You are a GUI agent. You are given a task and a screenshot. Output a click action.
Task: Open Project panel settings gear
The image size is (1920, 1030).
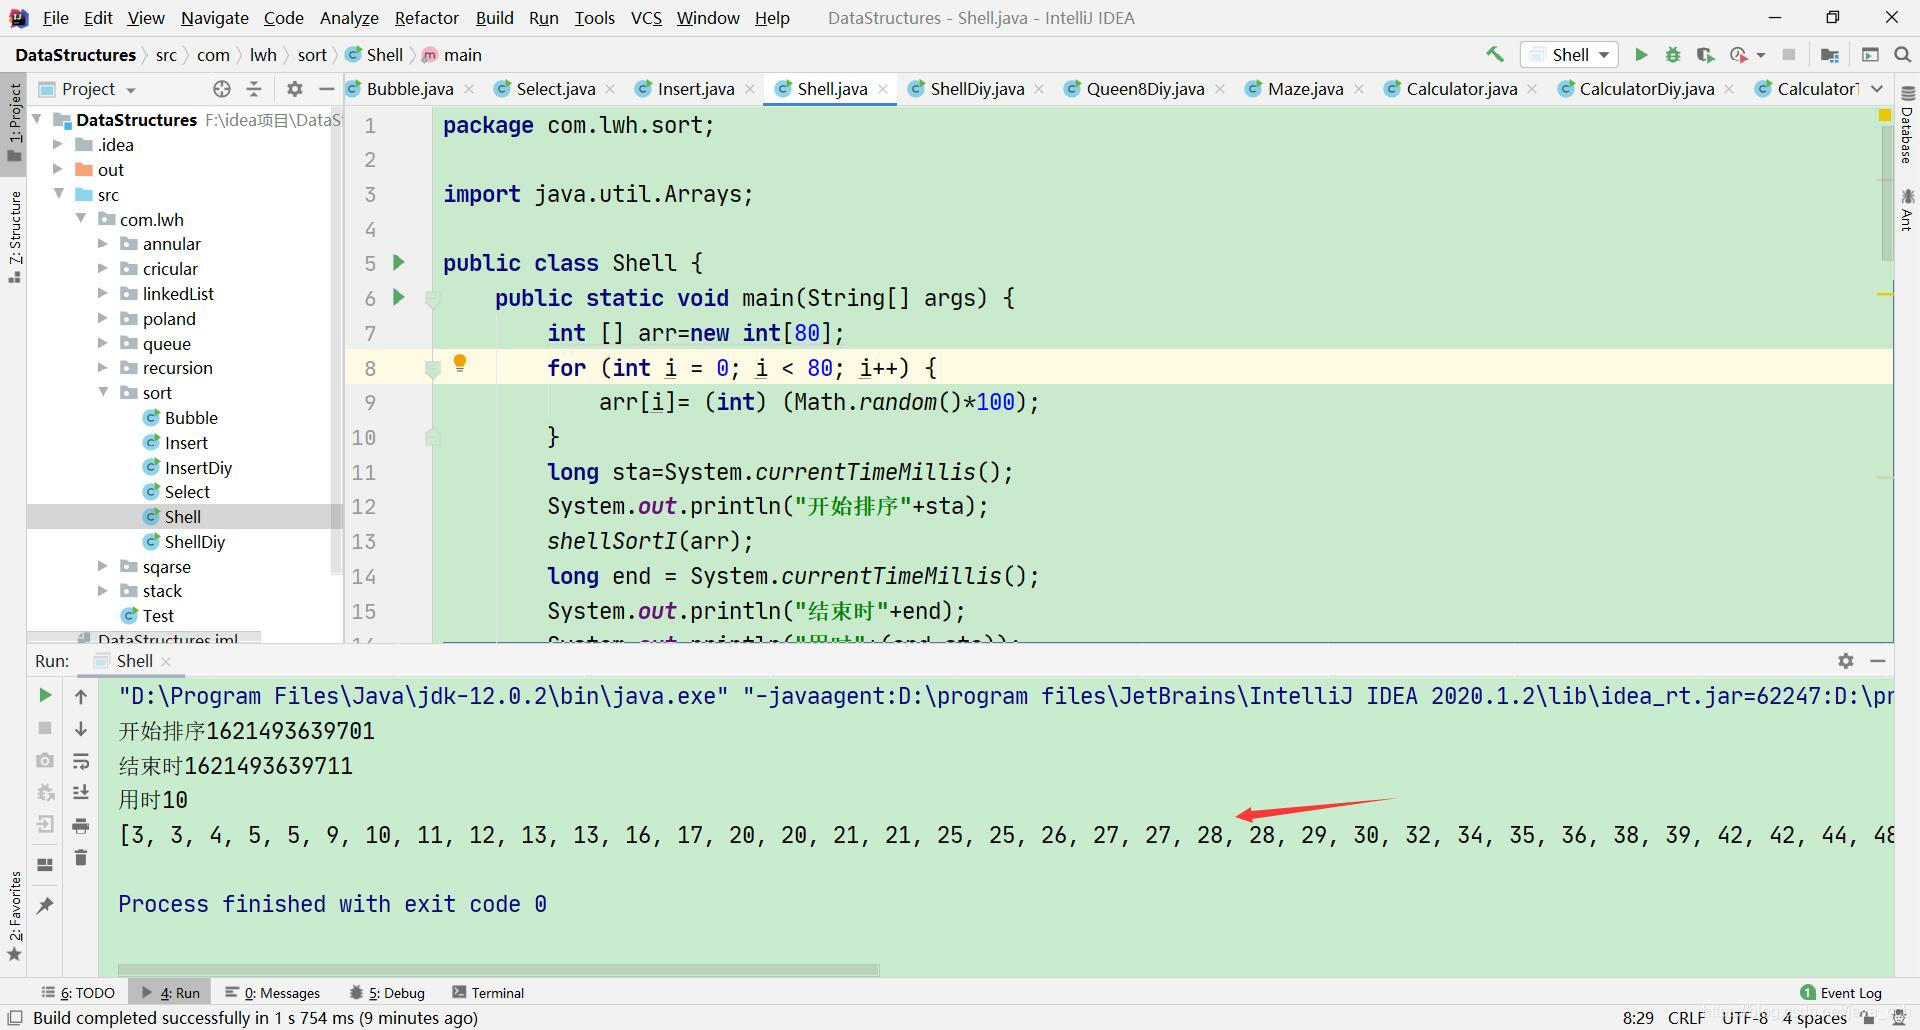pyautogui.click(x=294, y=89)
